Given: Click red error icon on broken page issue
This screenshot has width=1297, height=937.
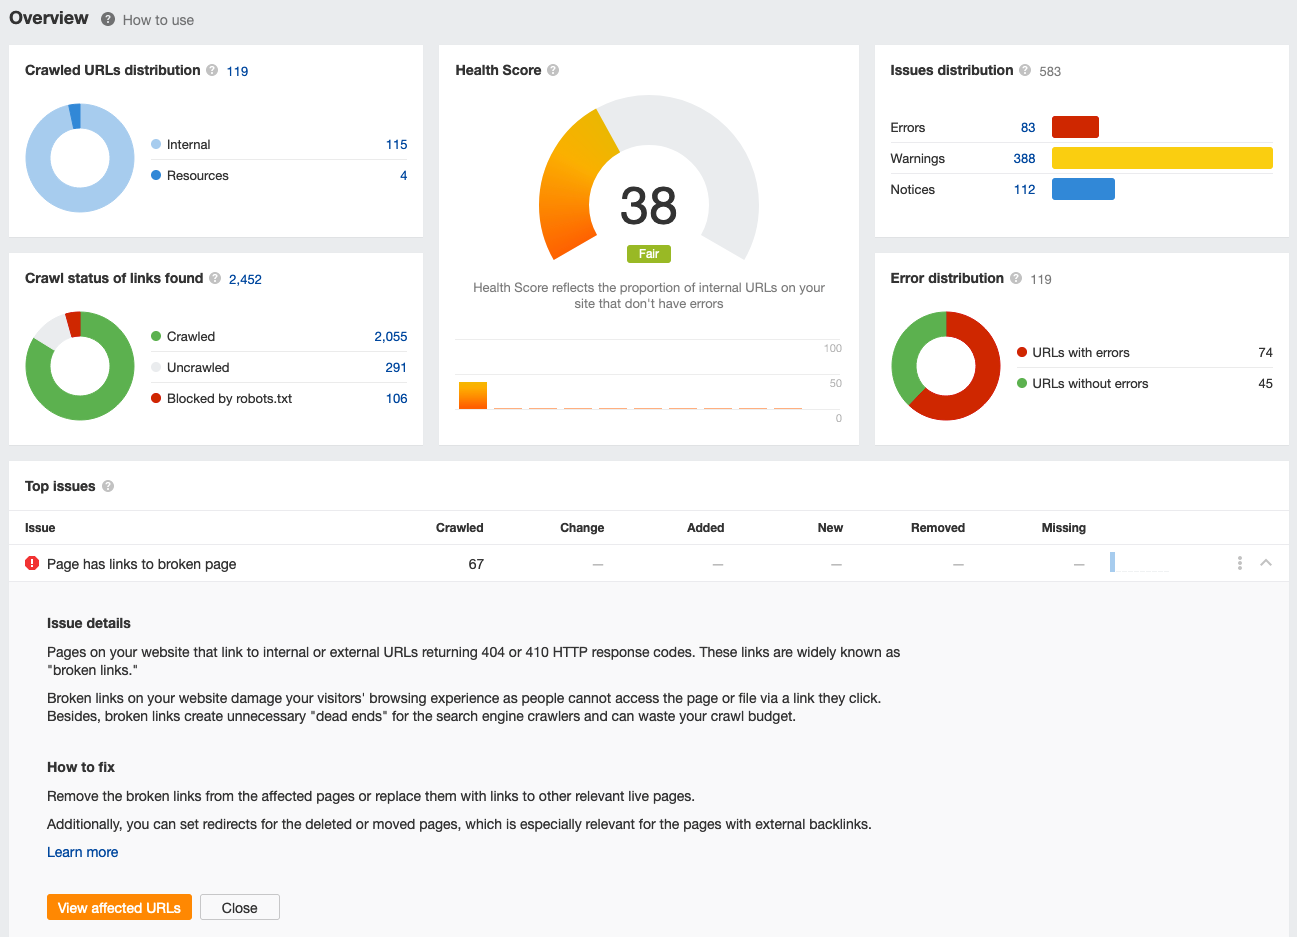Looking at the screenshot, I should point(32,563).
